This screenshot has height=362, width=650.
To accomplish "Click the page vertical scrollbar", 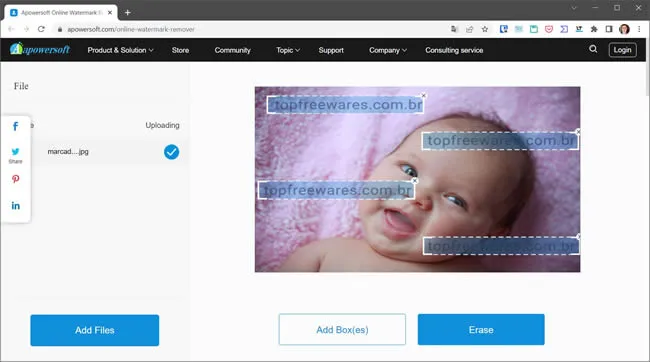I will 648,79.
